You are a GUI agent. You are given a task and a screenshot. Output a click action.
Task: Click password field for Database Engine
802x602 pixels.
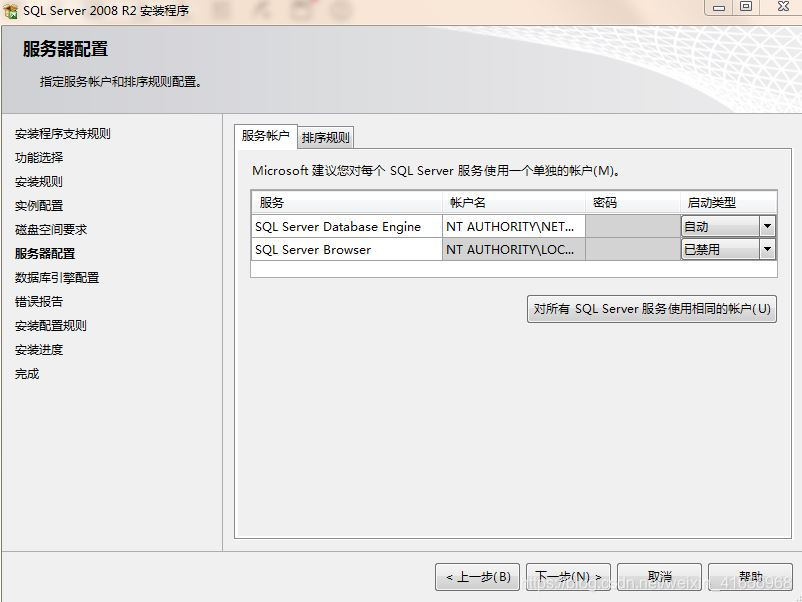633,226
